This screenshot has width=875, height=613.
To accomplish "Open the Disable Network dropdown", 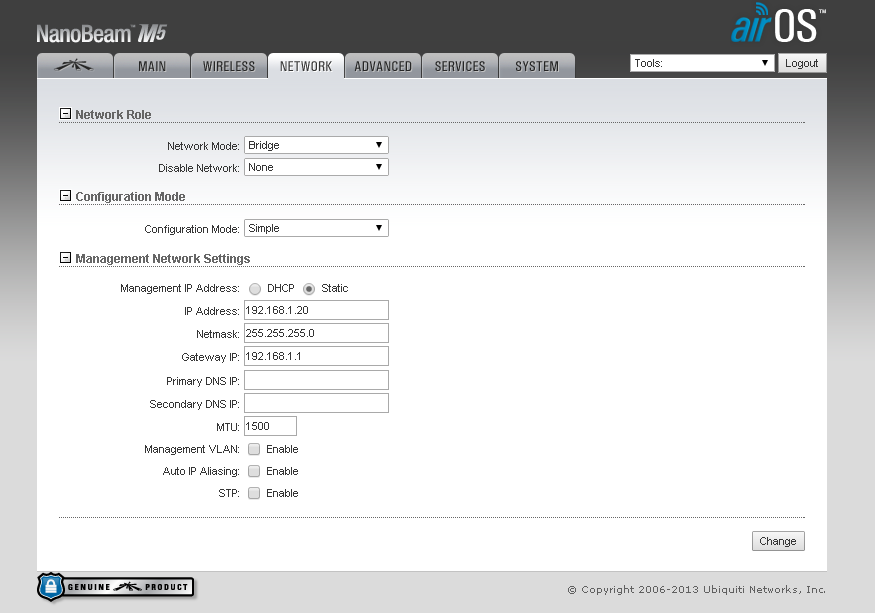I will point(316,167).
